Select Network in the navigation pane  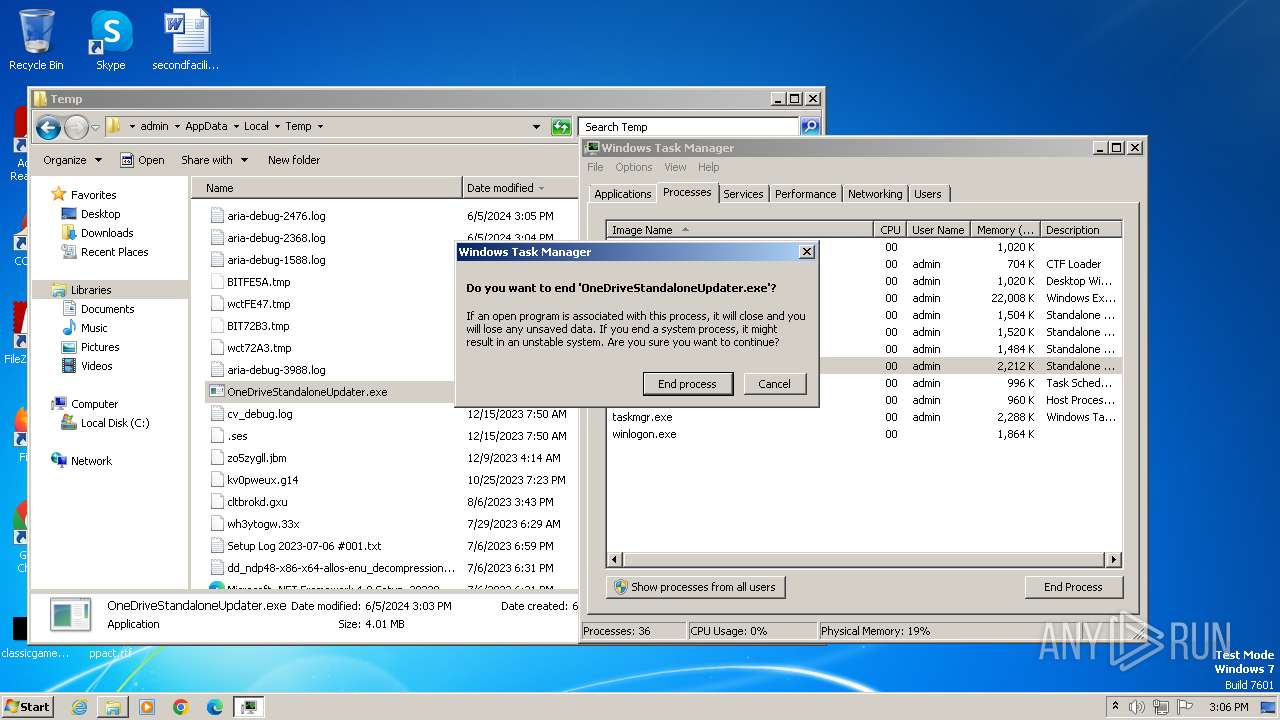click(91, 461)
